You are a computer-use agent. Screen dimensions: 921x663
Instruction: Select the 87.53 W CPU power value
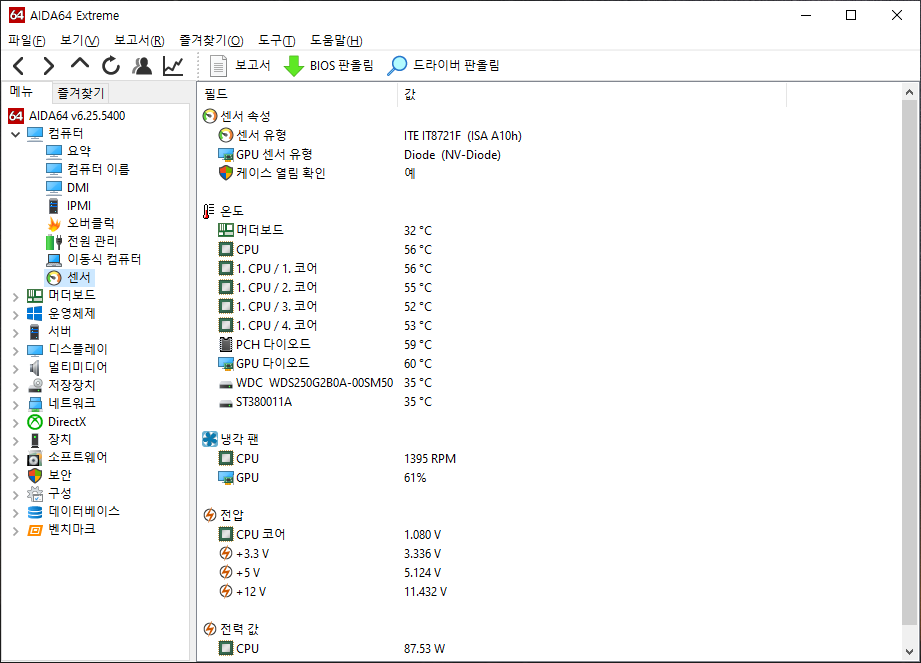[424, 648]
